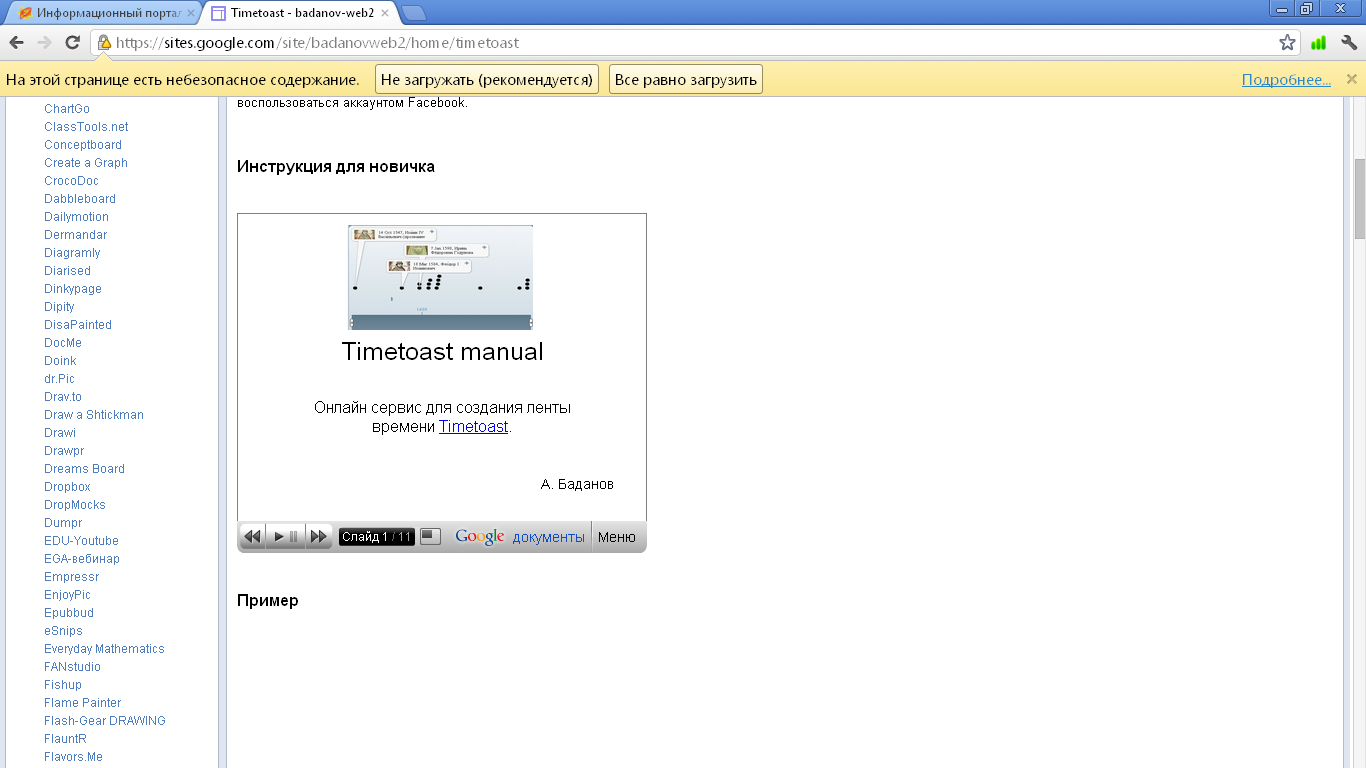The image size is (1366, 768).
Task: Open Diagramly sidebar link
Action: click(72, 253)
